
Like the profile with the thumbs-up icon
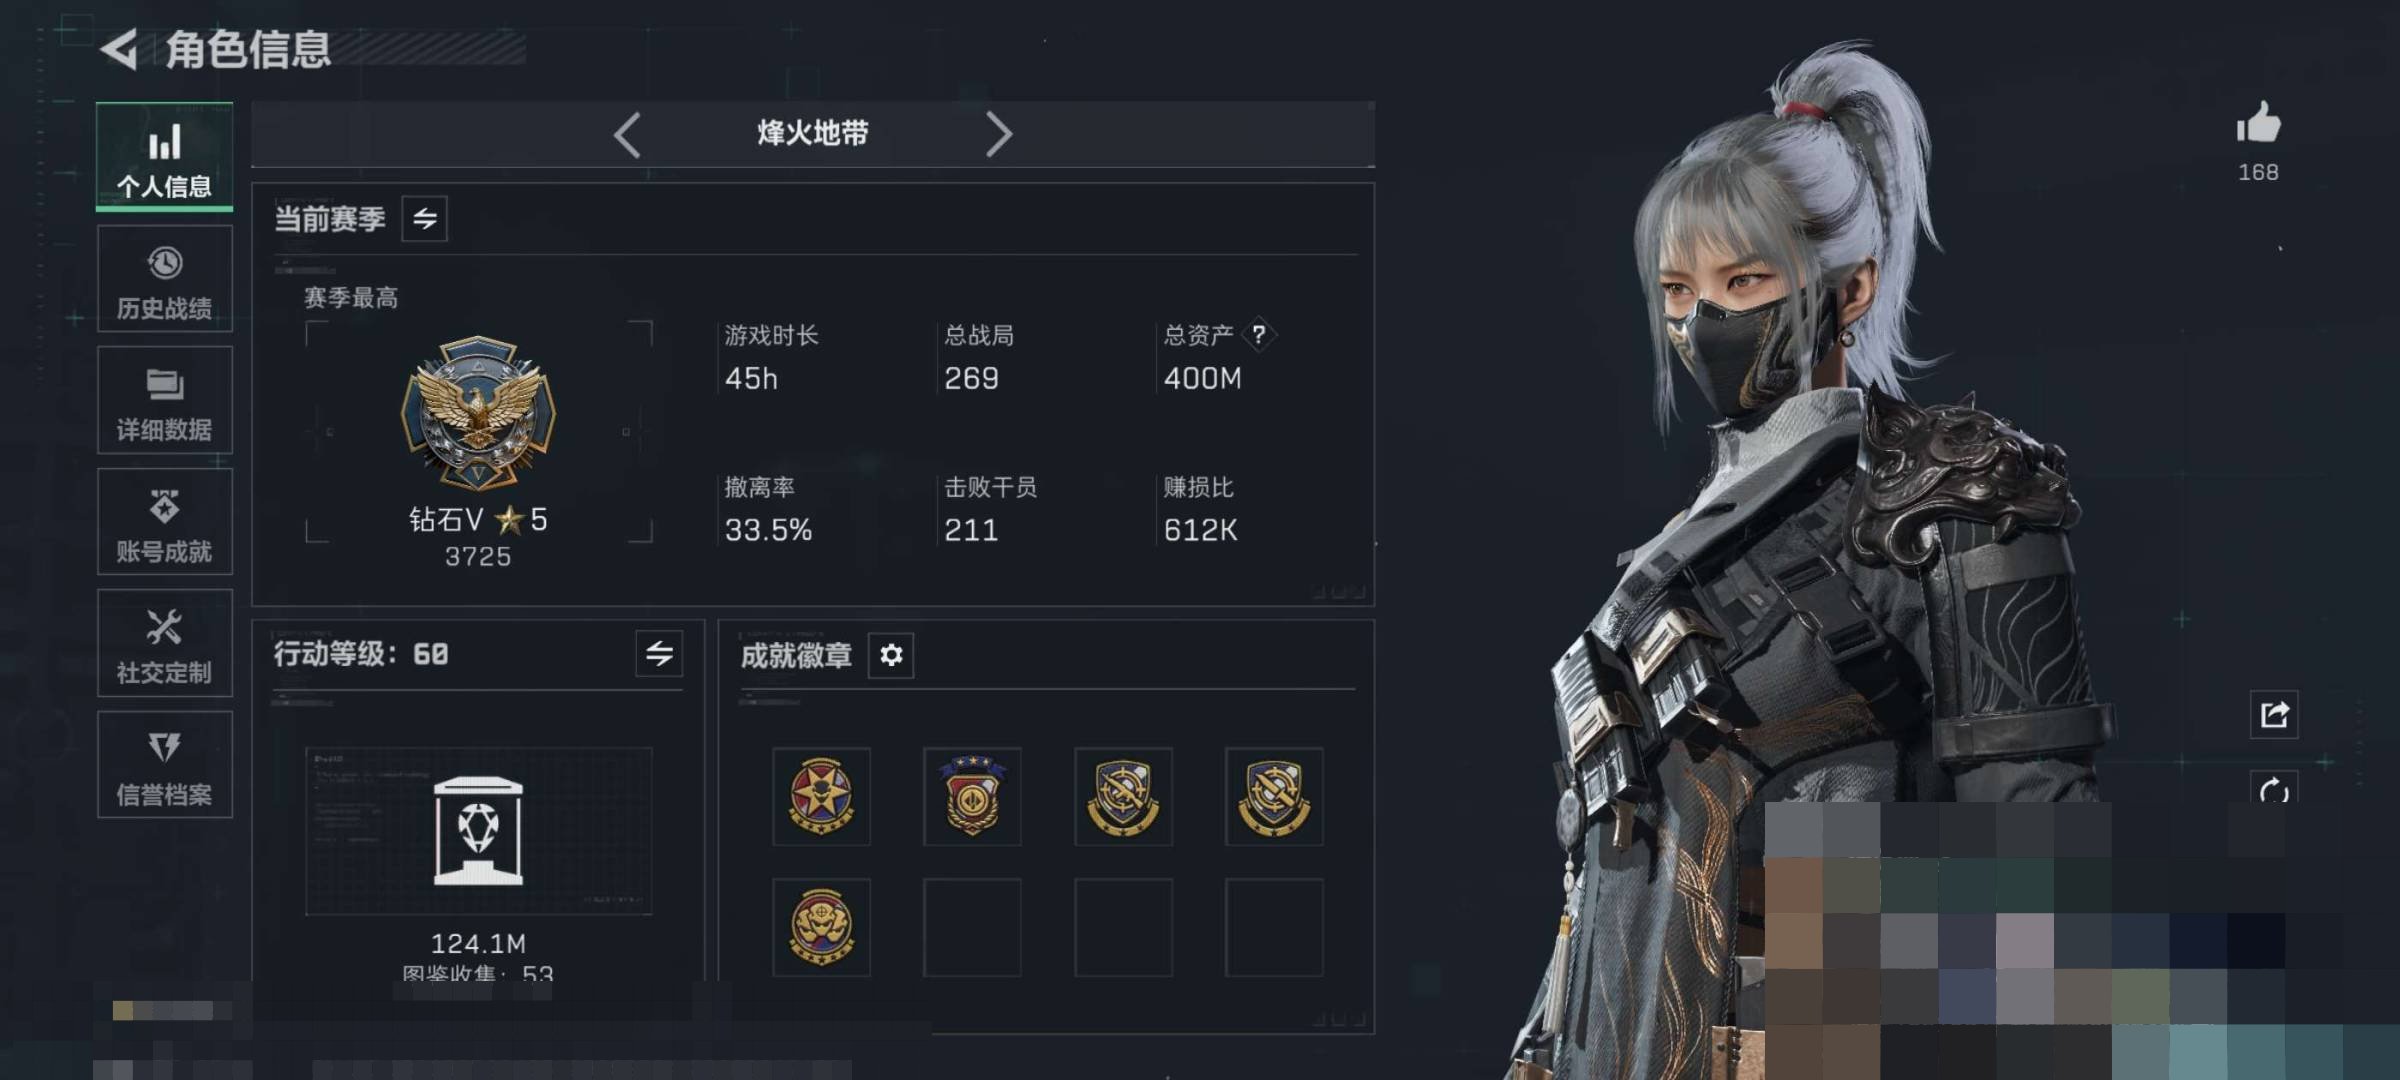(x=2258, y=123)
